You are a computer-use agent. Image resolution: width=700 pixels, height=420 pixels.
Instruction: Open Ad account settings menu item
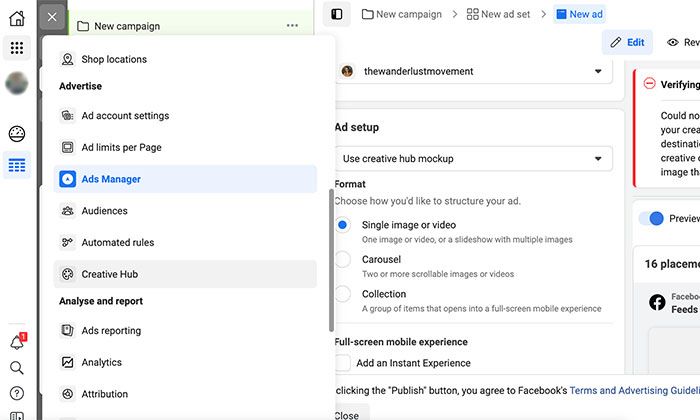point(185,116)
